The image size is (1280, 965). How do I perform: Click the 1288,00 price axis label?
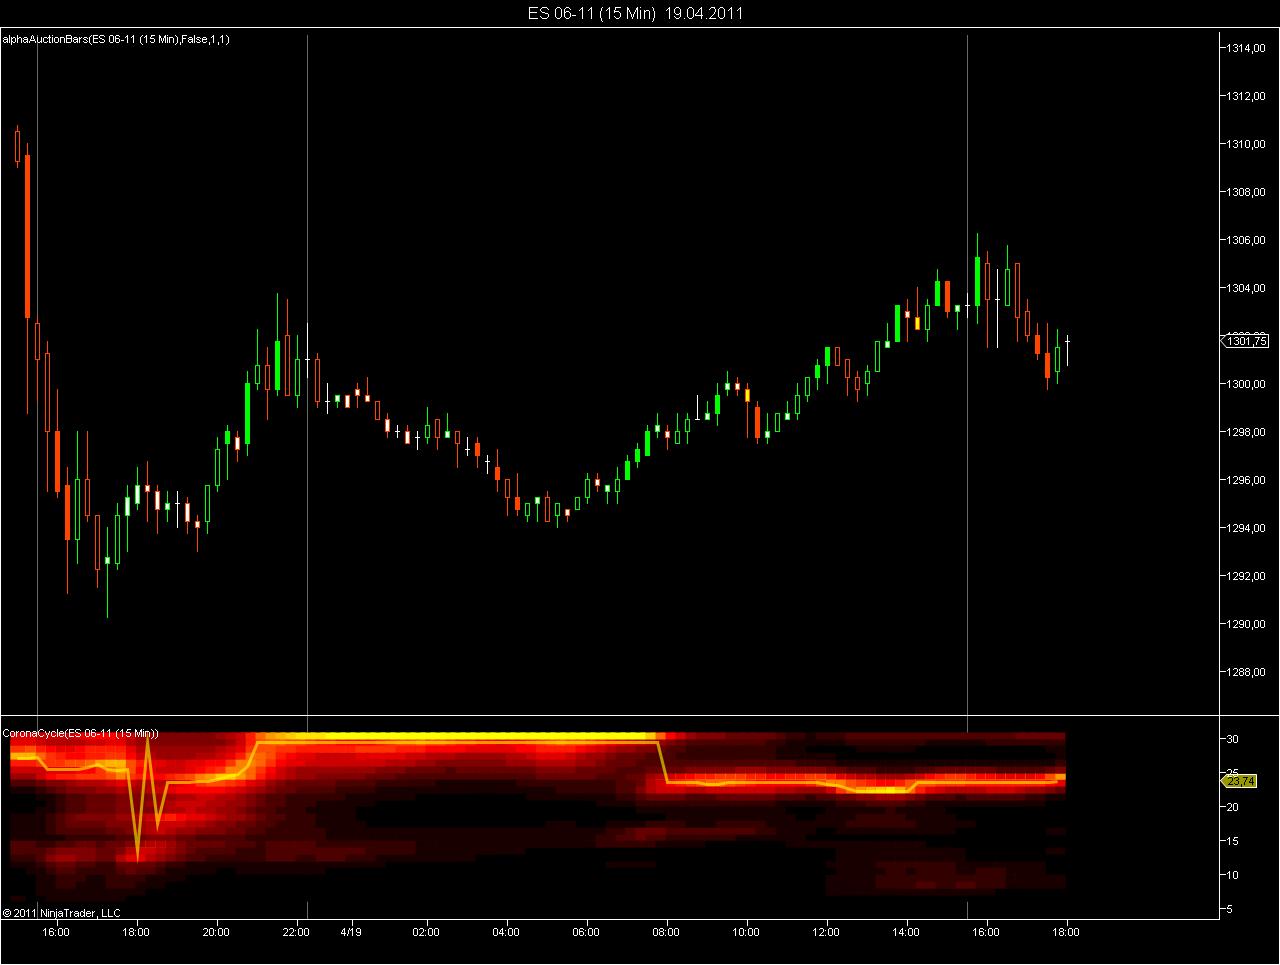(1247, 672)
